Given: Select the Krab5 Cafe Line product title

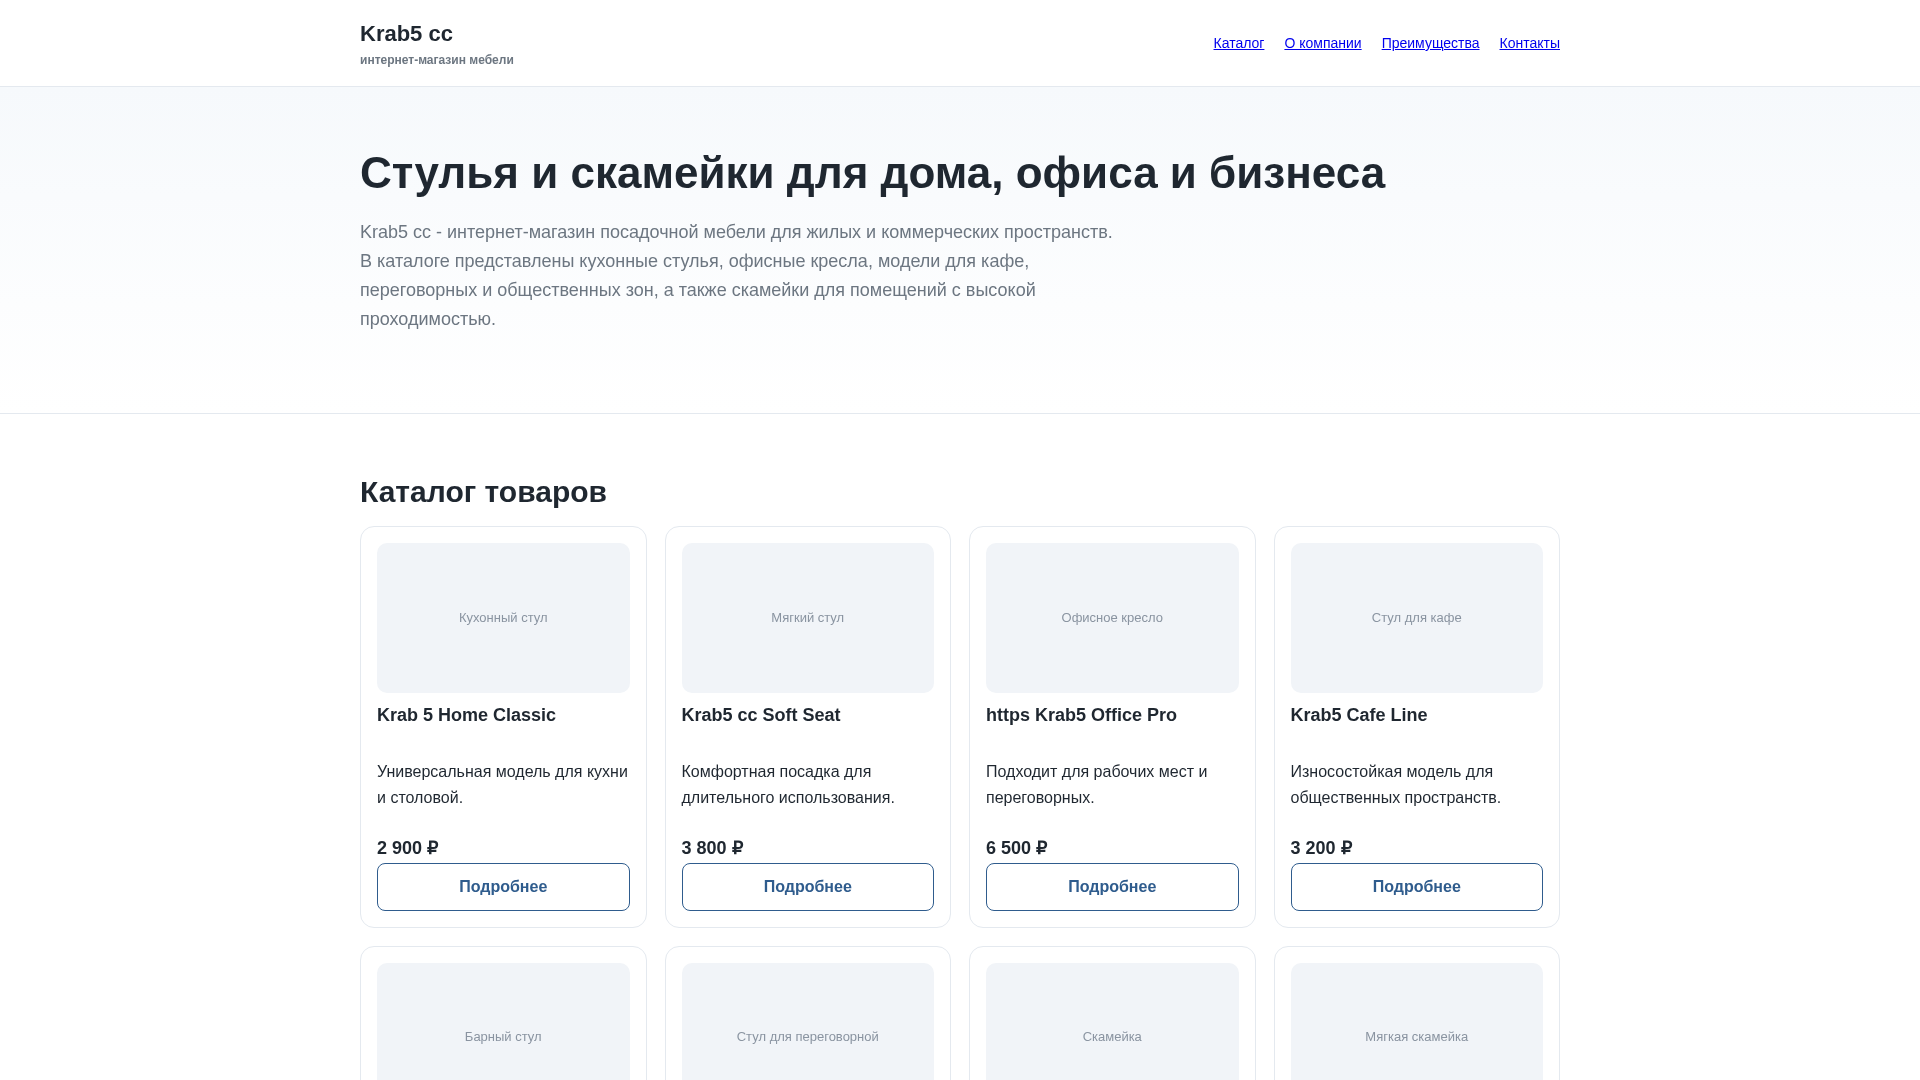Looking at the screenshot, I should [x=1358, y=715].
